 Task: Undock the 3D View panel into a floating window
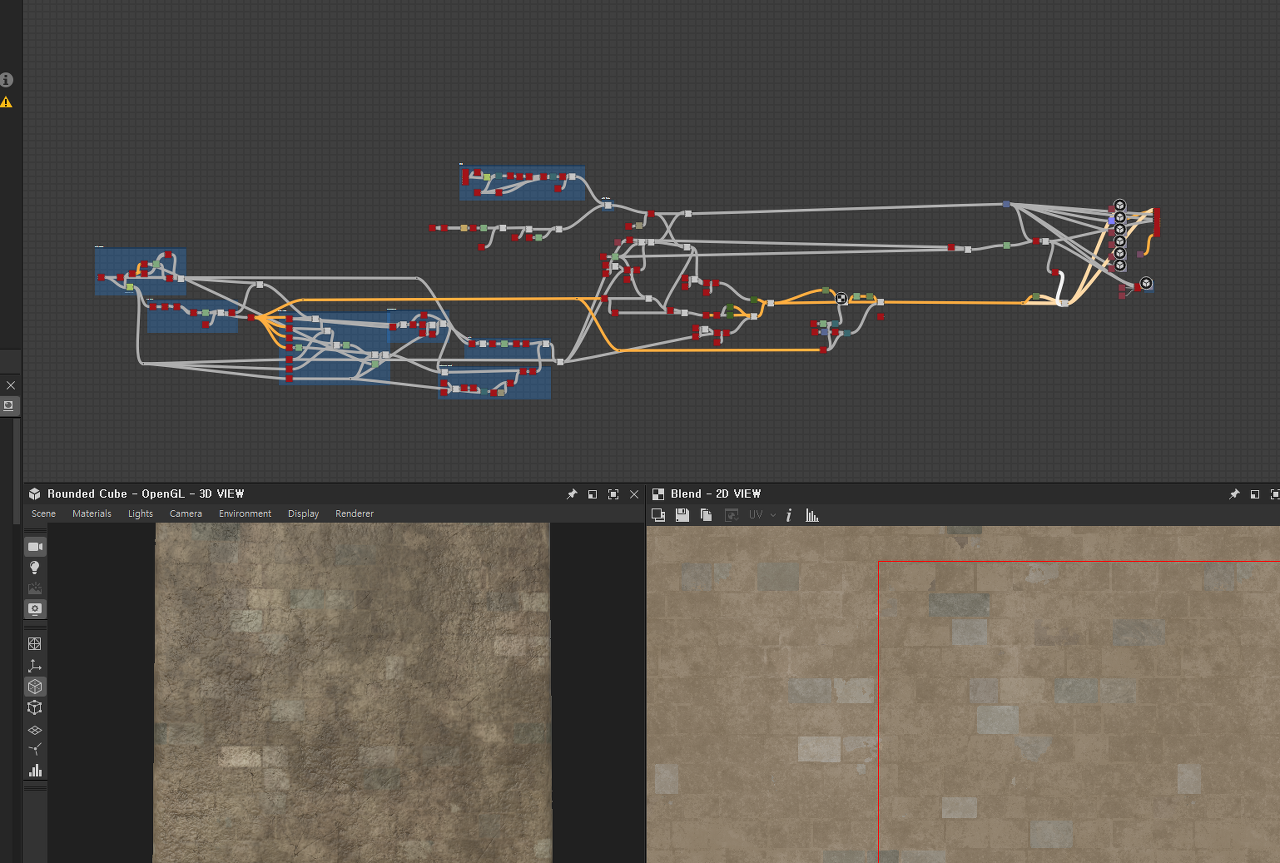[x=592, y=494]
